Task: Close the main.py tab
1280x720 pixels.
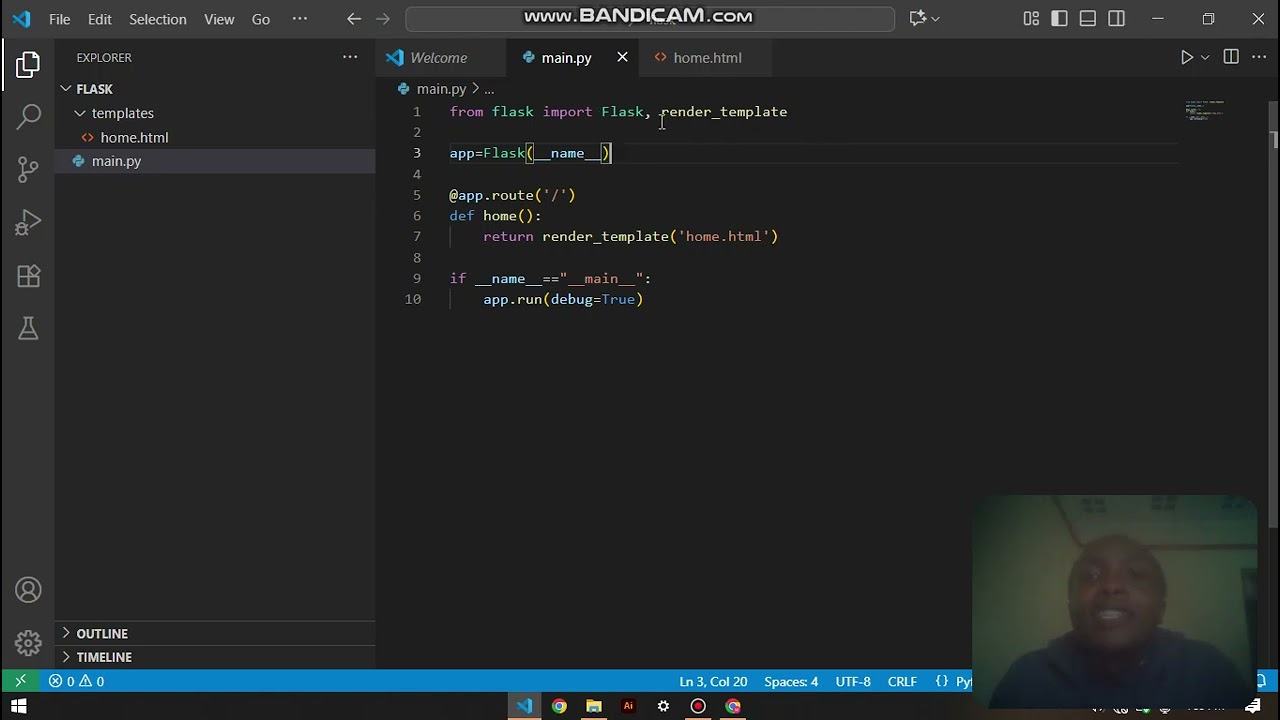Action: click(622, 57)
